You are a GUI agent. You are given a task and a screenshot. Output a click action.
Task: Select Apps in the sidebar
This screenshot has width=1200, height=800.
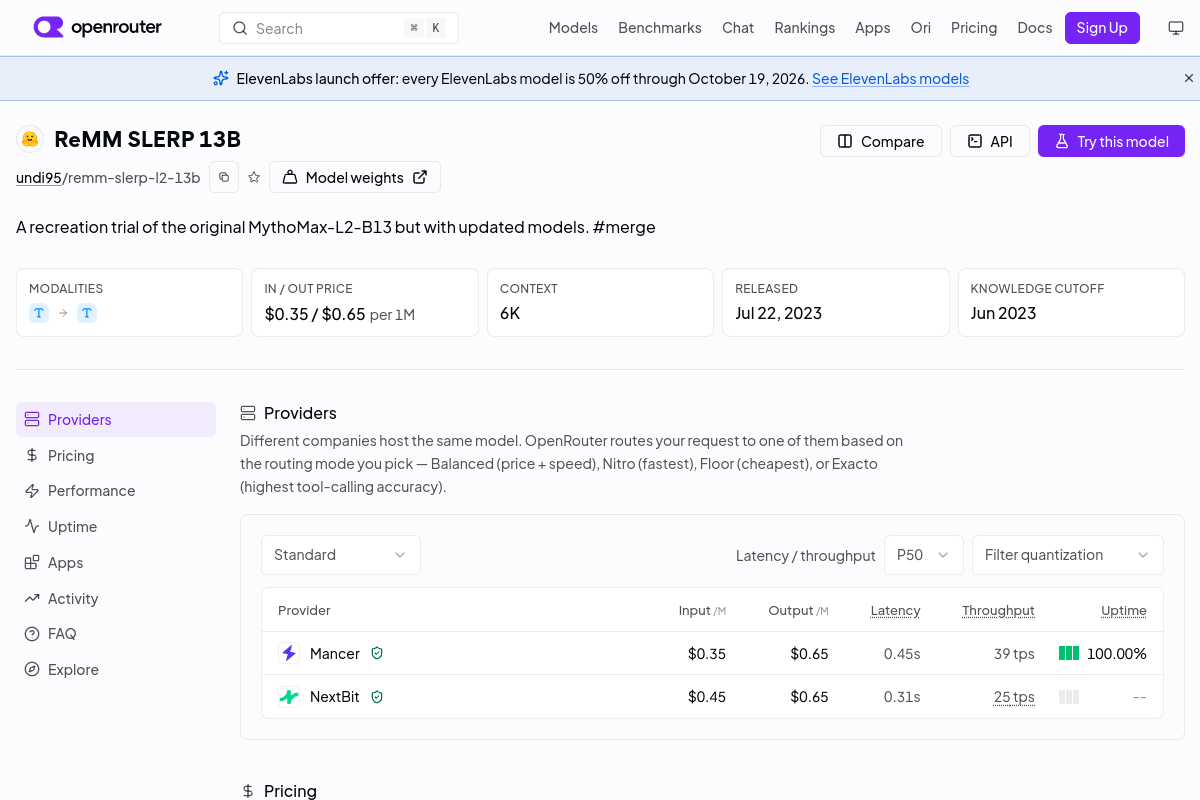click(x=116, y=563)
